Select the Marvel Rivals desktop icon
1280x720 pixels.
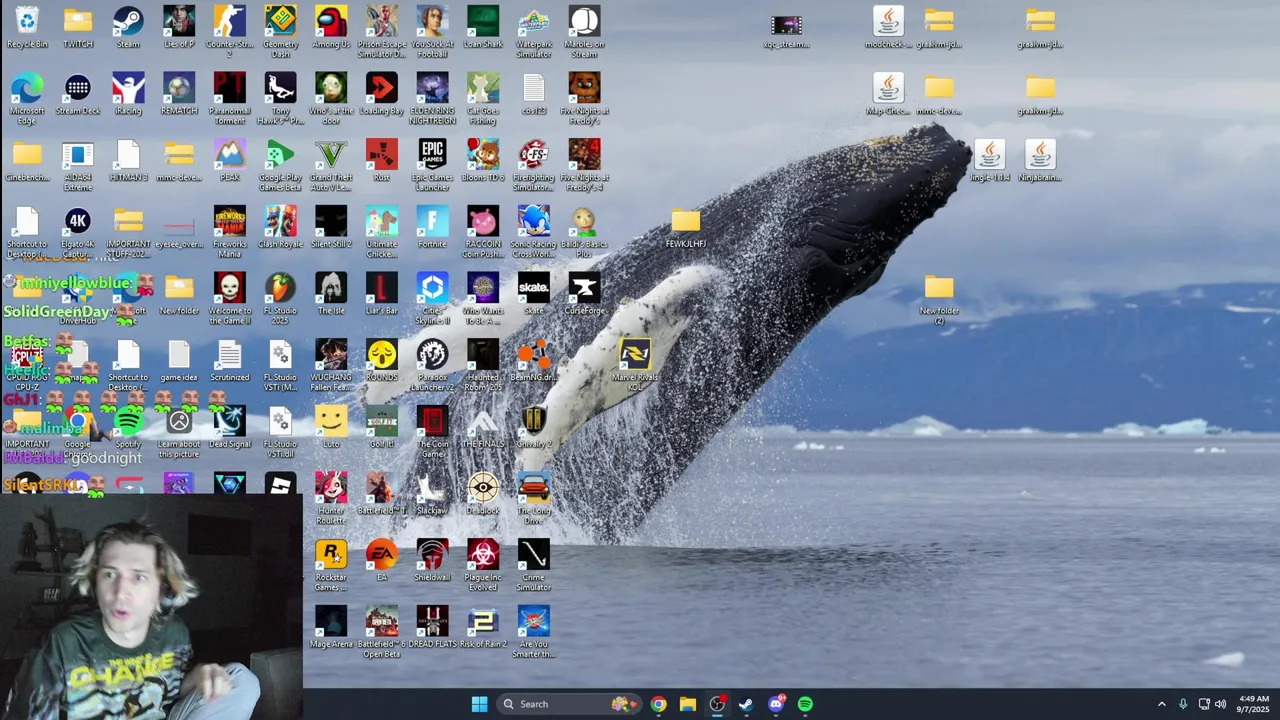[x=635, y=365]
